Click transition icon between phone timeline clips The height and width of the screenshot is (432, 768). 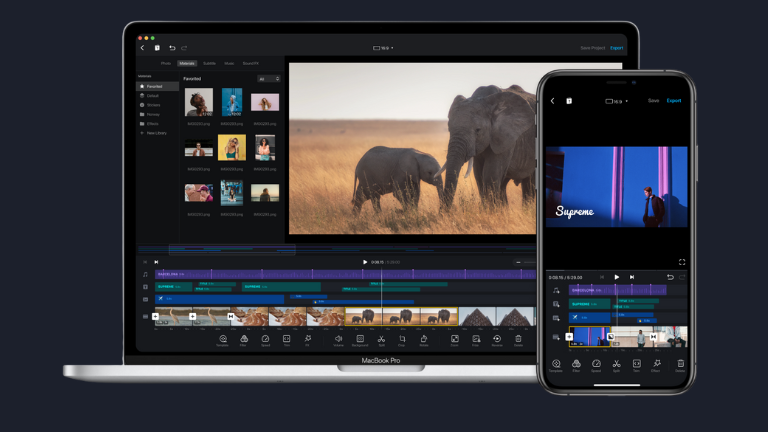(611, 336)
